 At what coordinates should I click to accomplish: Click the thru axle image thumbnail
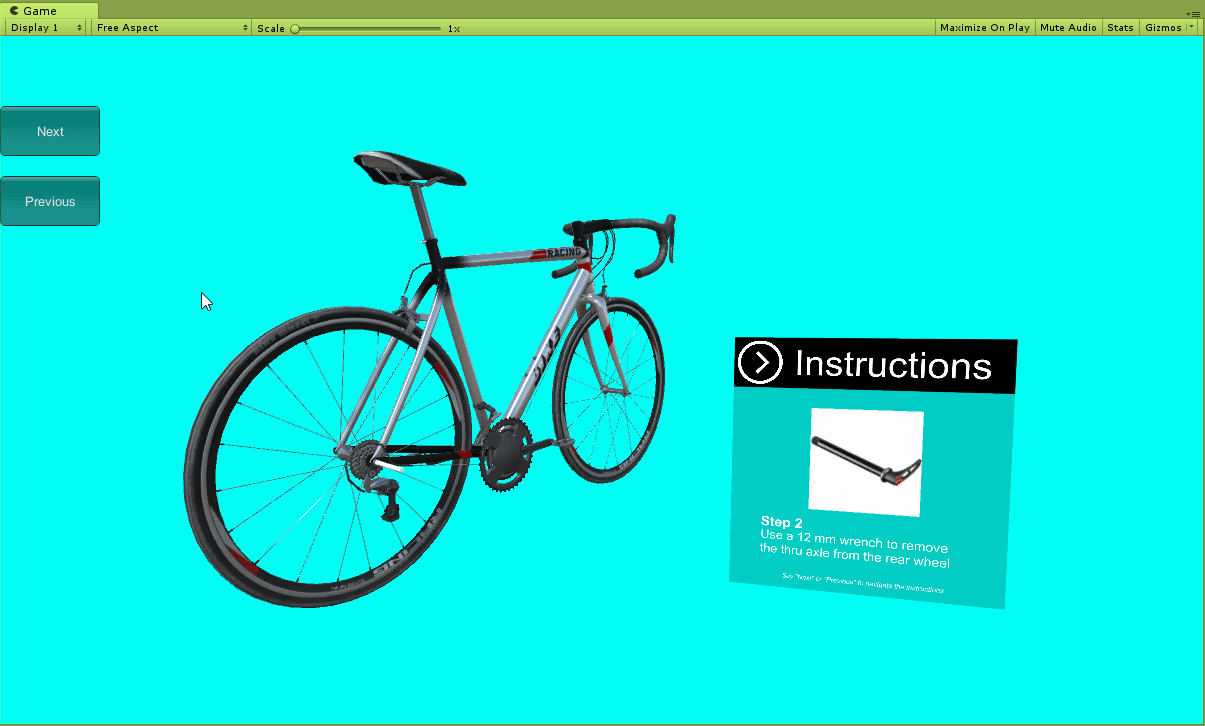(866, 462)
